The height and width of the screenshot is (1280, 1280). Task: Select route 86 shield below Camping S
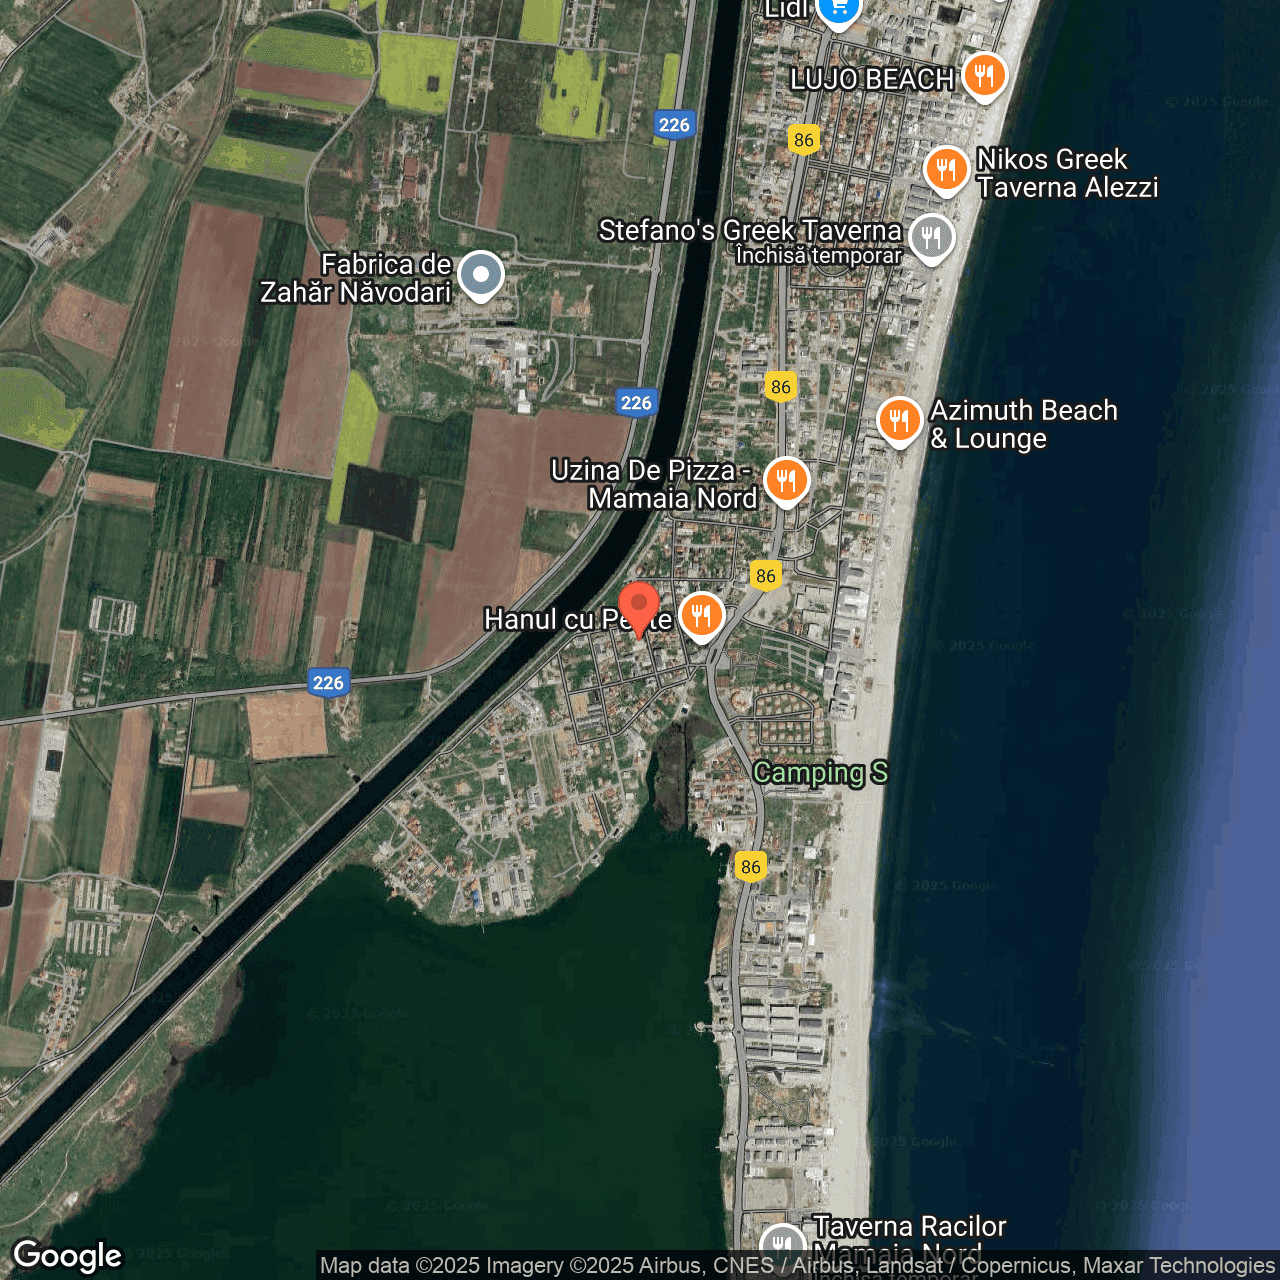[x=751, y=867]
